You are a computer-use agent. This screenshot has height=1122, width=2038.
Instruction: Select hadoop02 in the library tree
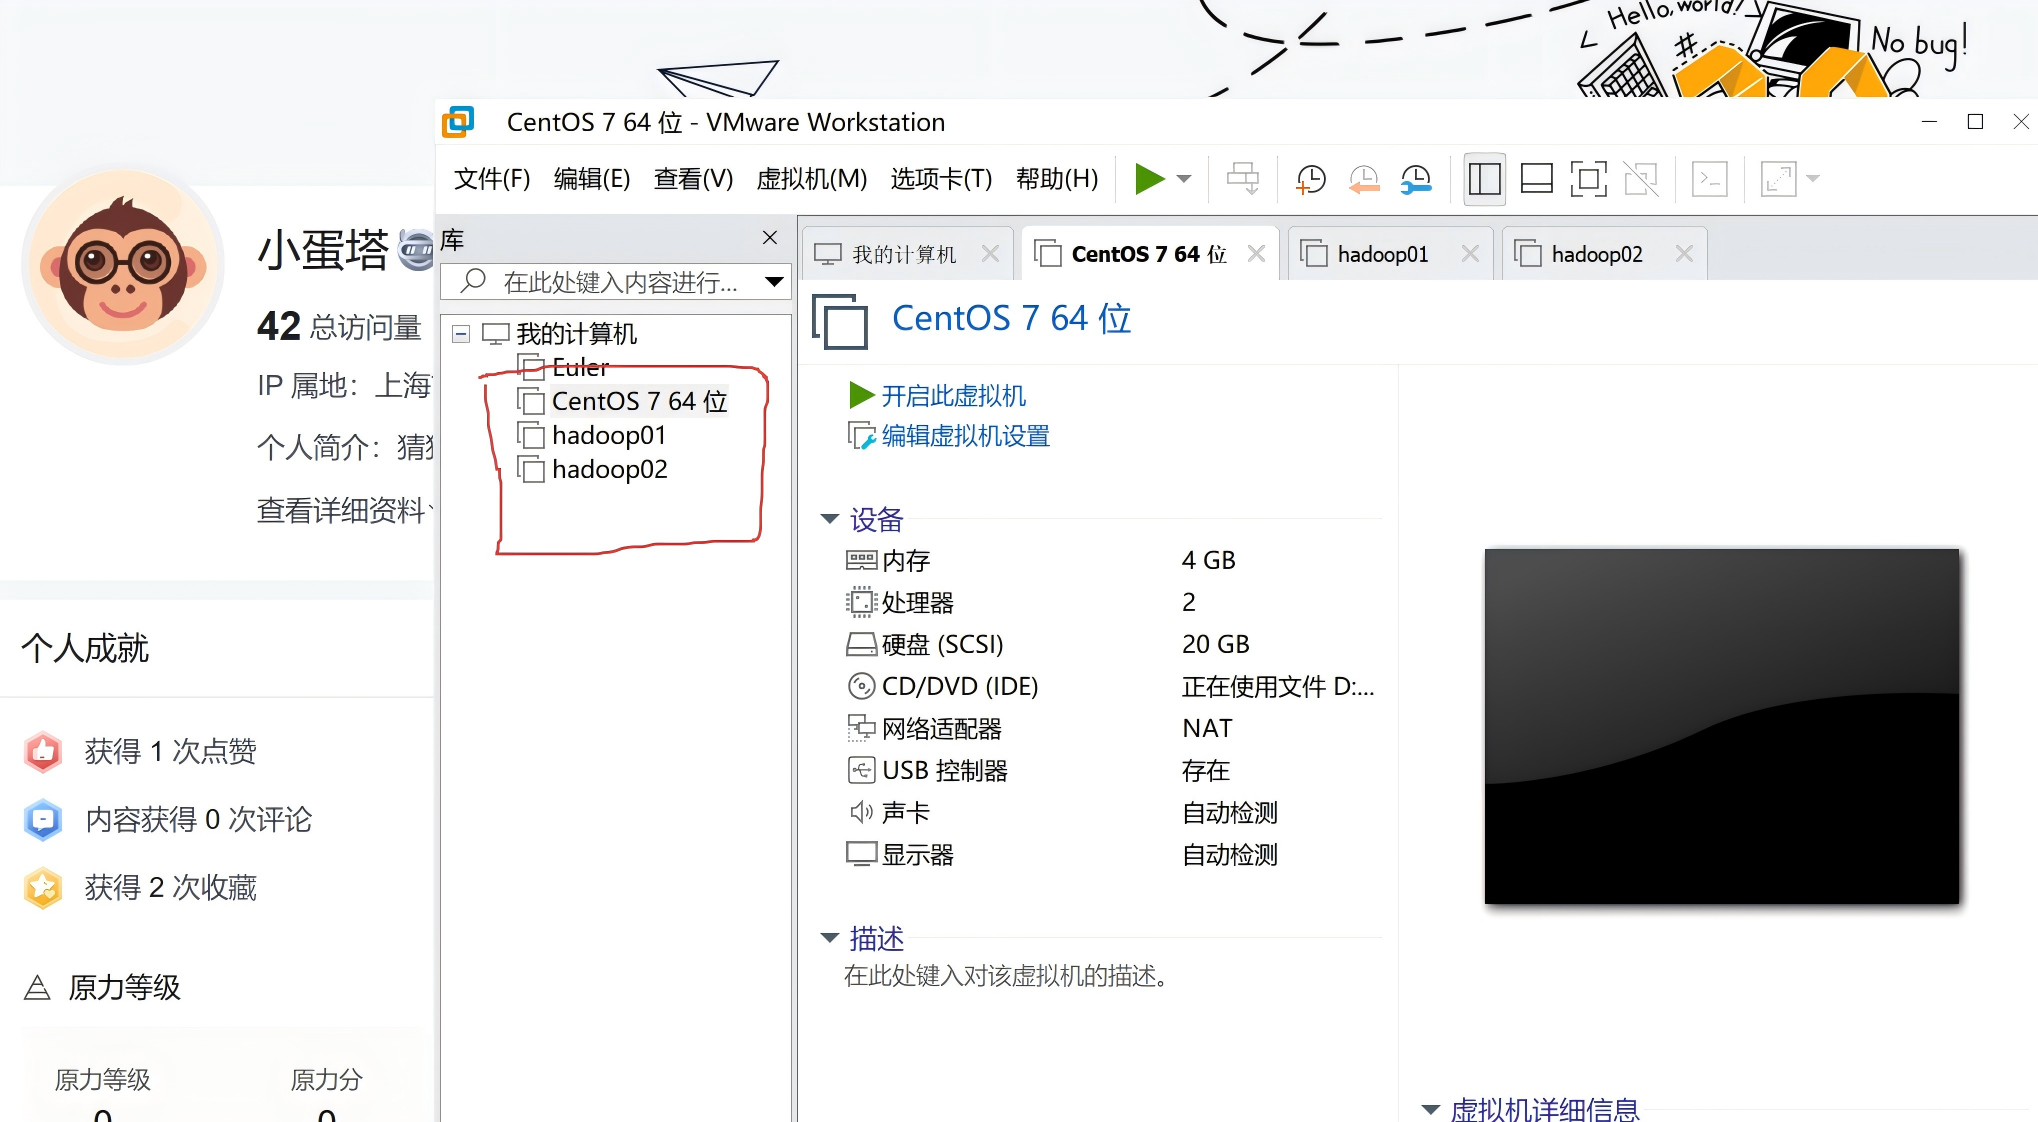pyautogui.click(x=609, y=469)
